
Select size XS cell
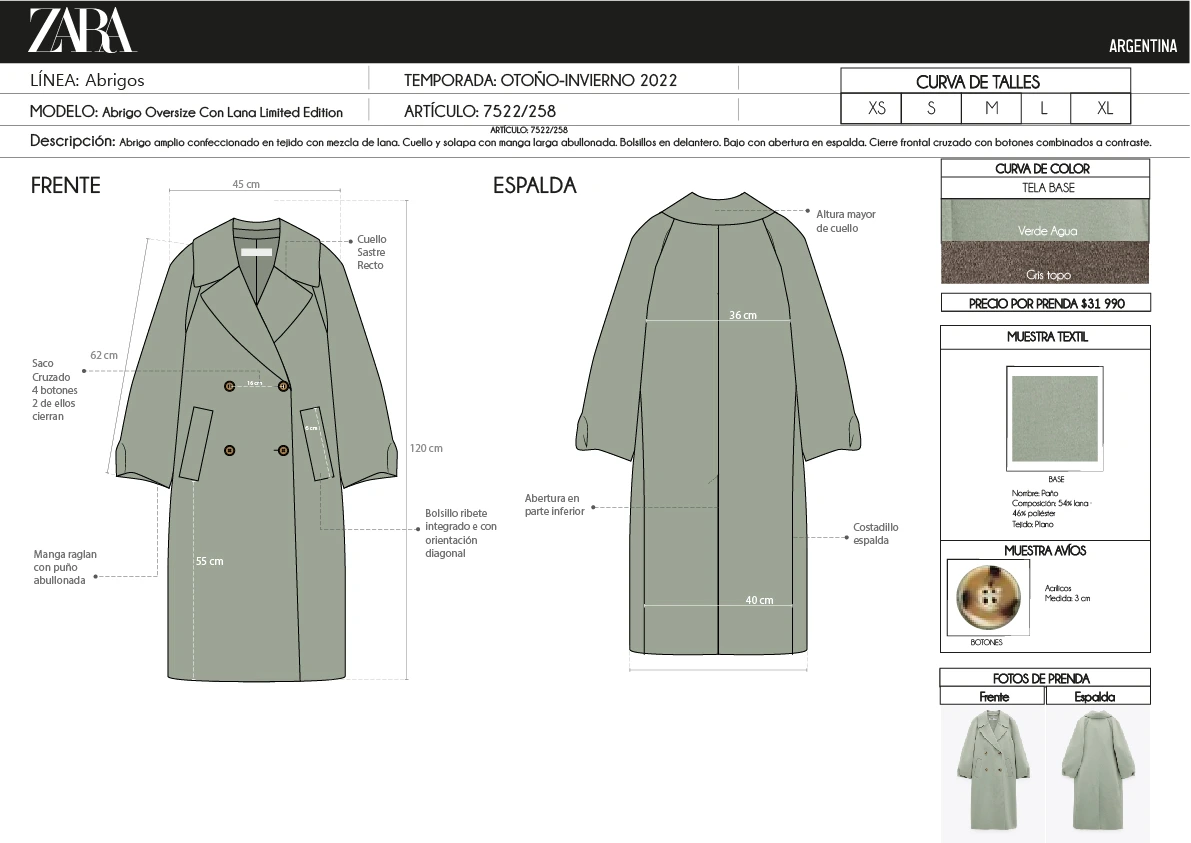[871, 108]
